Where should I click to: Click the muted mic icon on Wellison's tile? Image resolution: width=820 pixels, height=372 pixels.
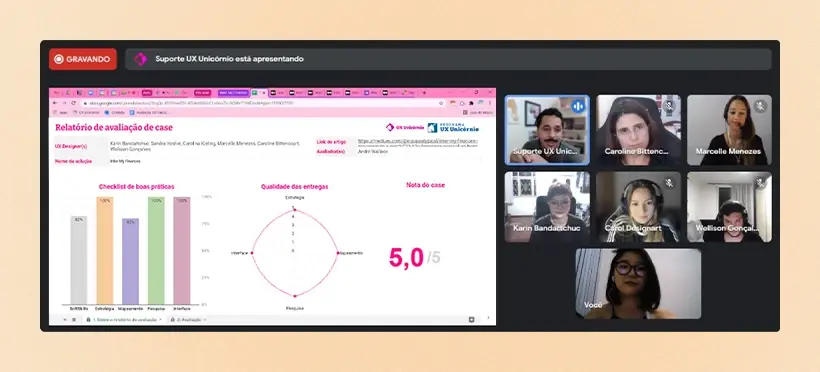click(x=760, y=183)
